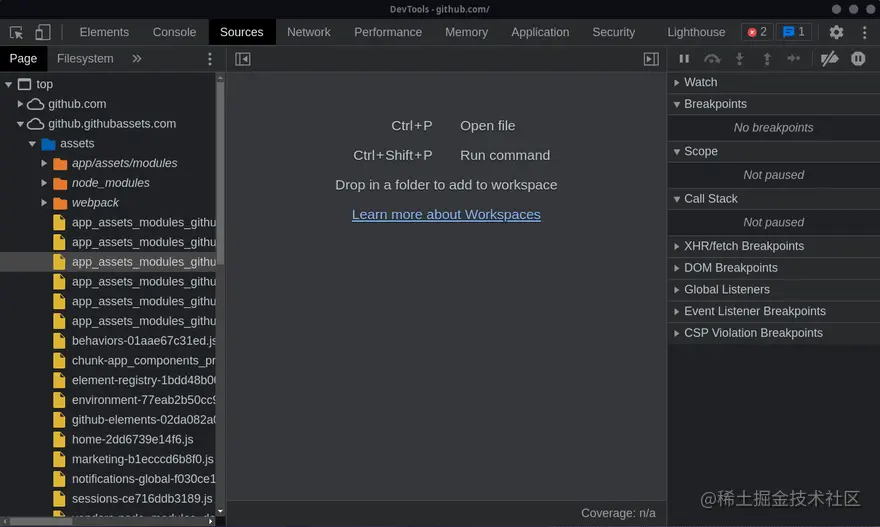The height and width of the screenshot is (527, 880).
Task: Hide the navigator sidebar pane
Action: (242, 59)
